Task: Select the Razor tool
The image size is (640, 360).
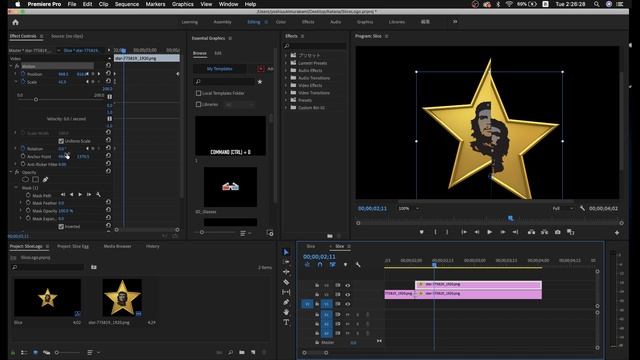Action: pos(286,282)
